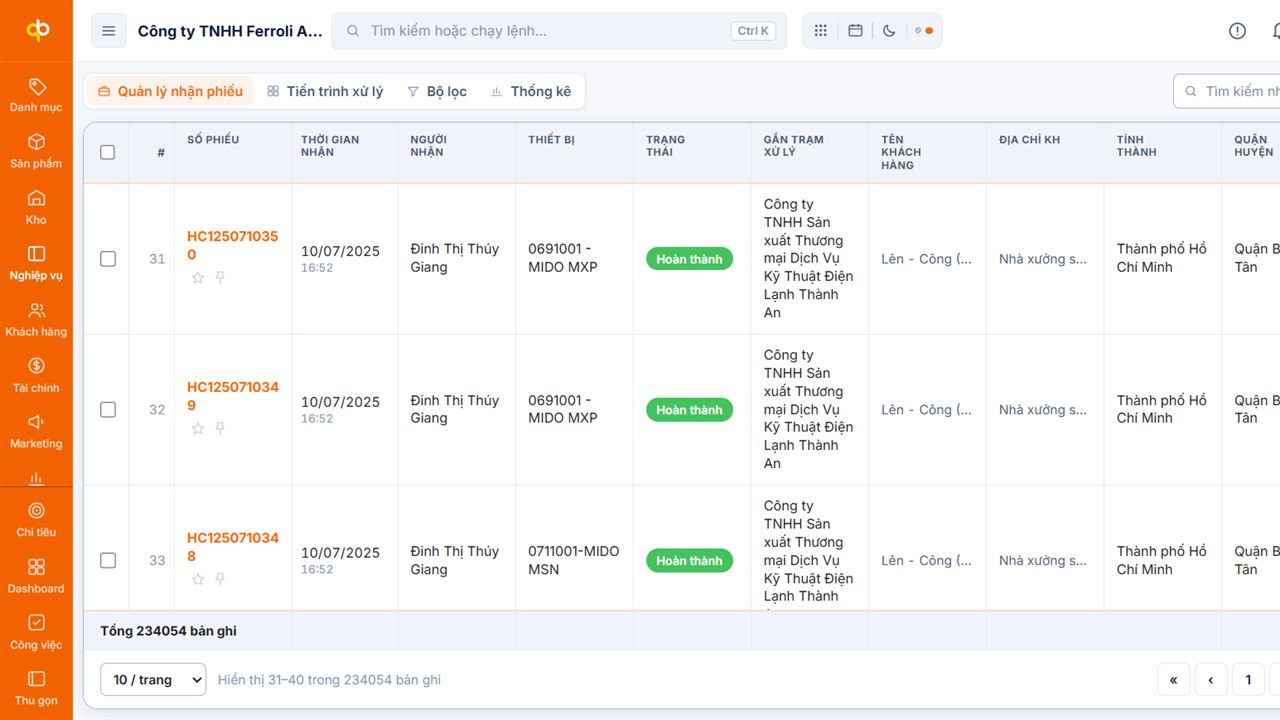Check the checkbox for row 31
Image resolution: width=1280 pixels, height=720 pixels.
(x=107, y=259)
